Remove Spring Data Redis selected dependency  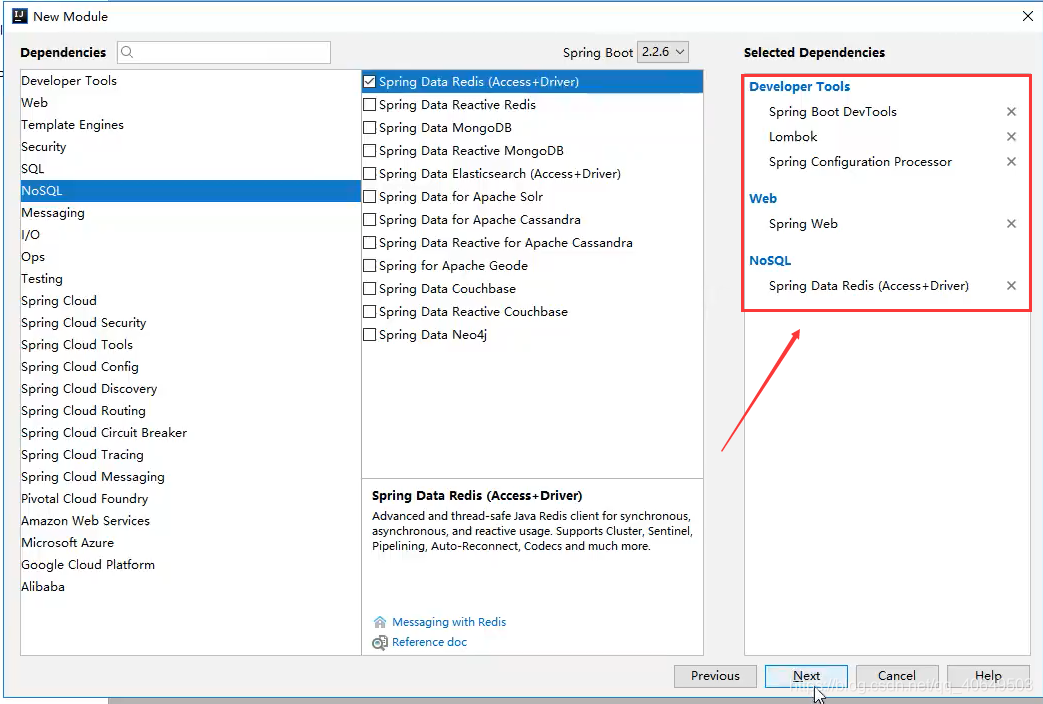1011,285
